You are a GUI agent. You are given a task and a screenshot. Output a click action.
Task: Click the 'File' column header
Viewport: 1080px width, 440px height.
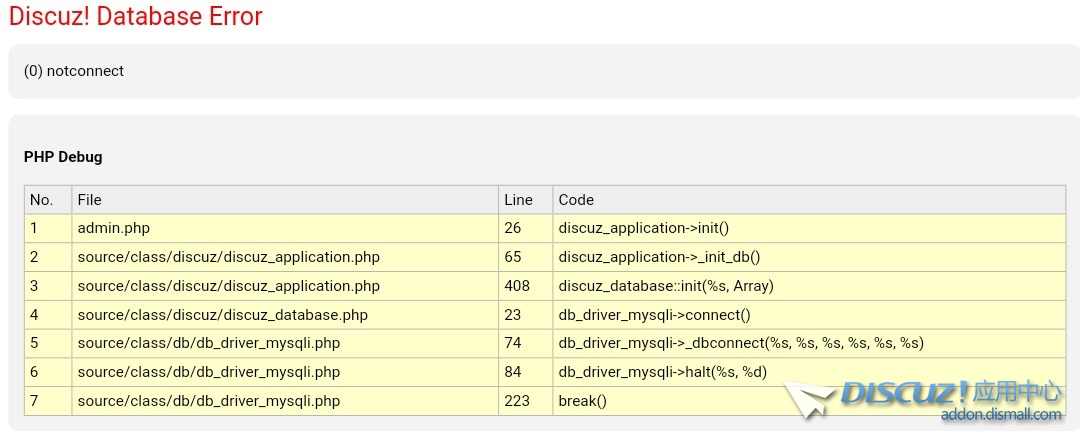click(90, 200)
